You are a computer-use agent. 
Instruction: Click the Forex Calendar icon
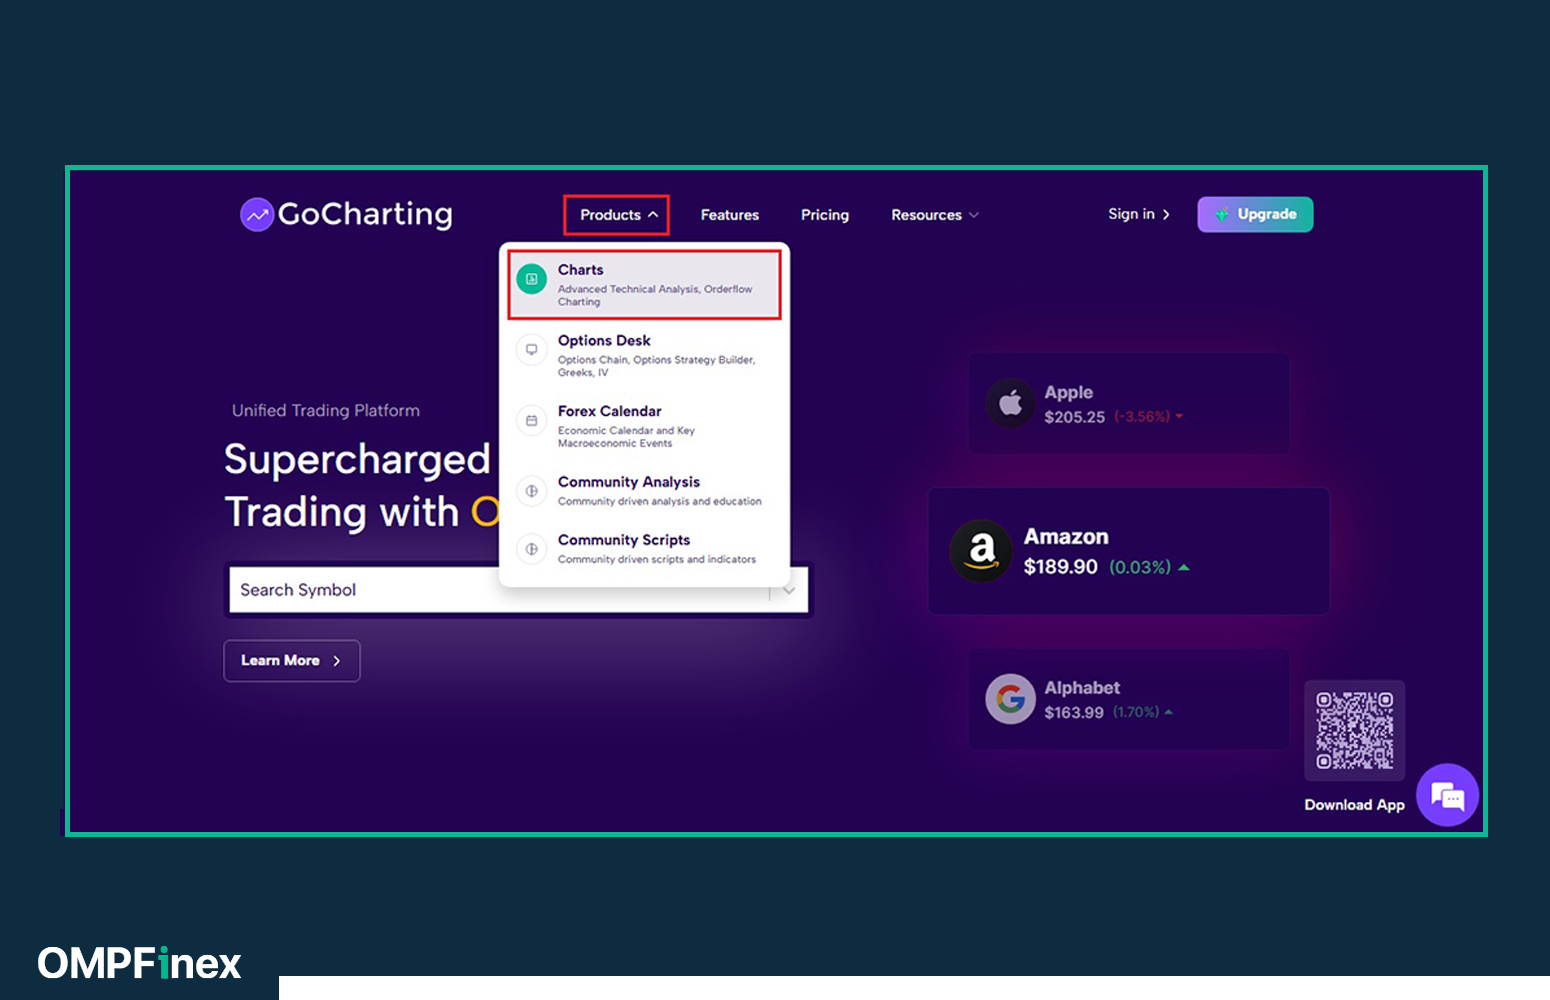[x=532, y=421]
